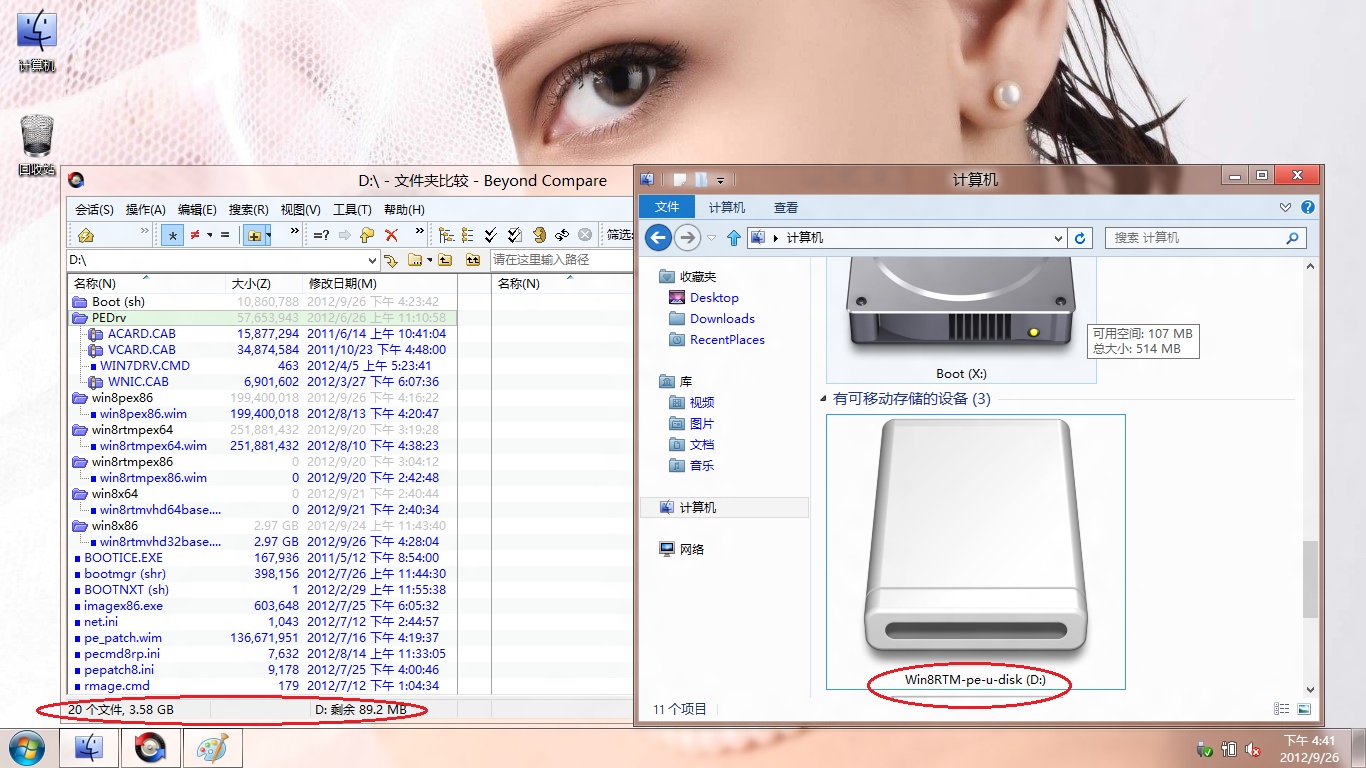The image size is (1366, 768).
Task: Click the double-checkmark Select All icon
Action: (x=491, y=235)
